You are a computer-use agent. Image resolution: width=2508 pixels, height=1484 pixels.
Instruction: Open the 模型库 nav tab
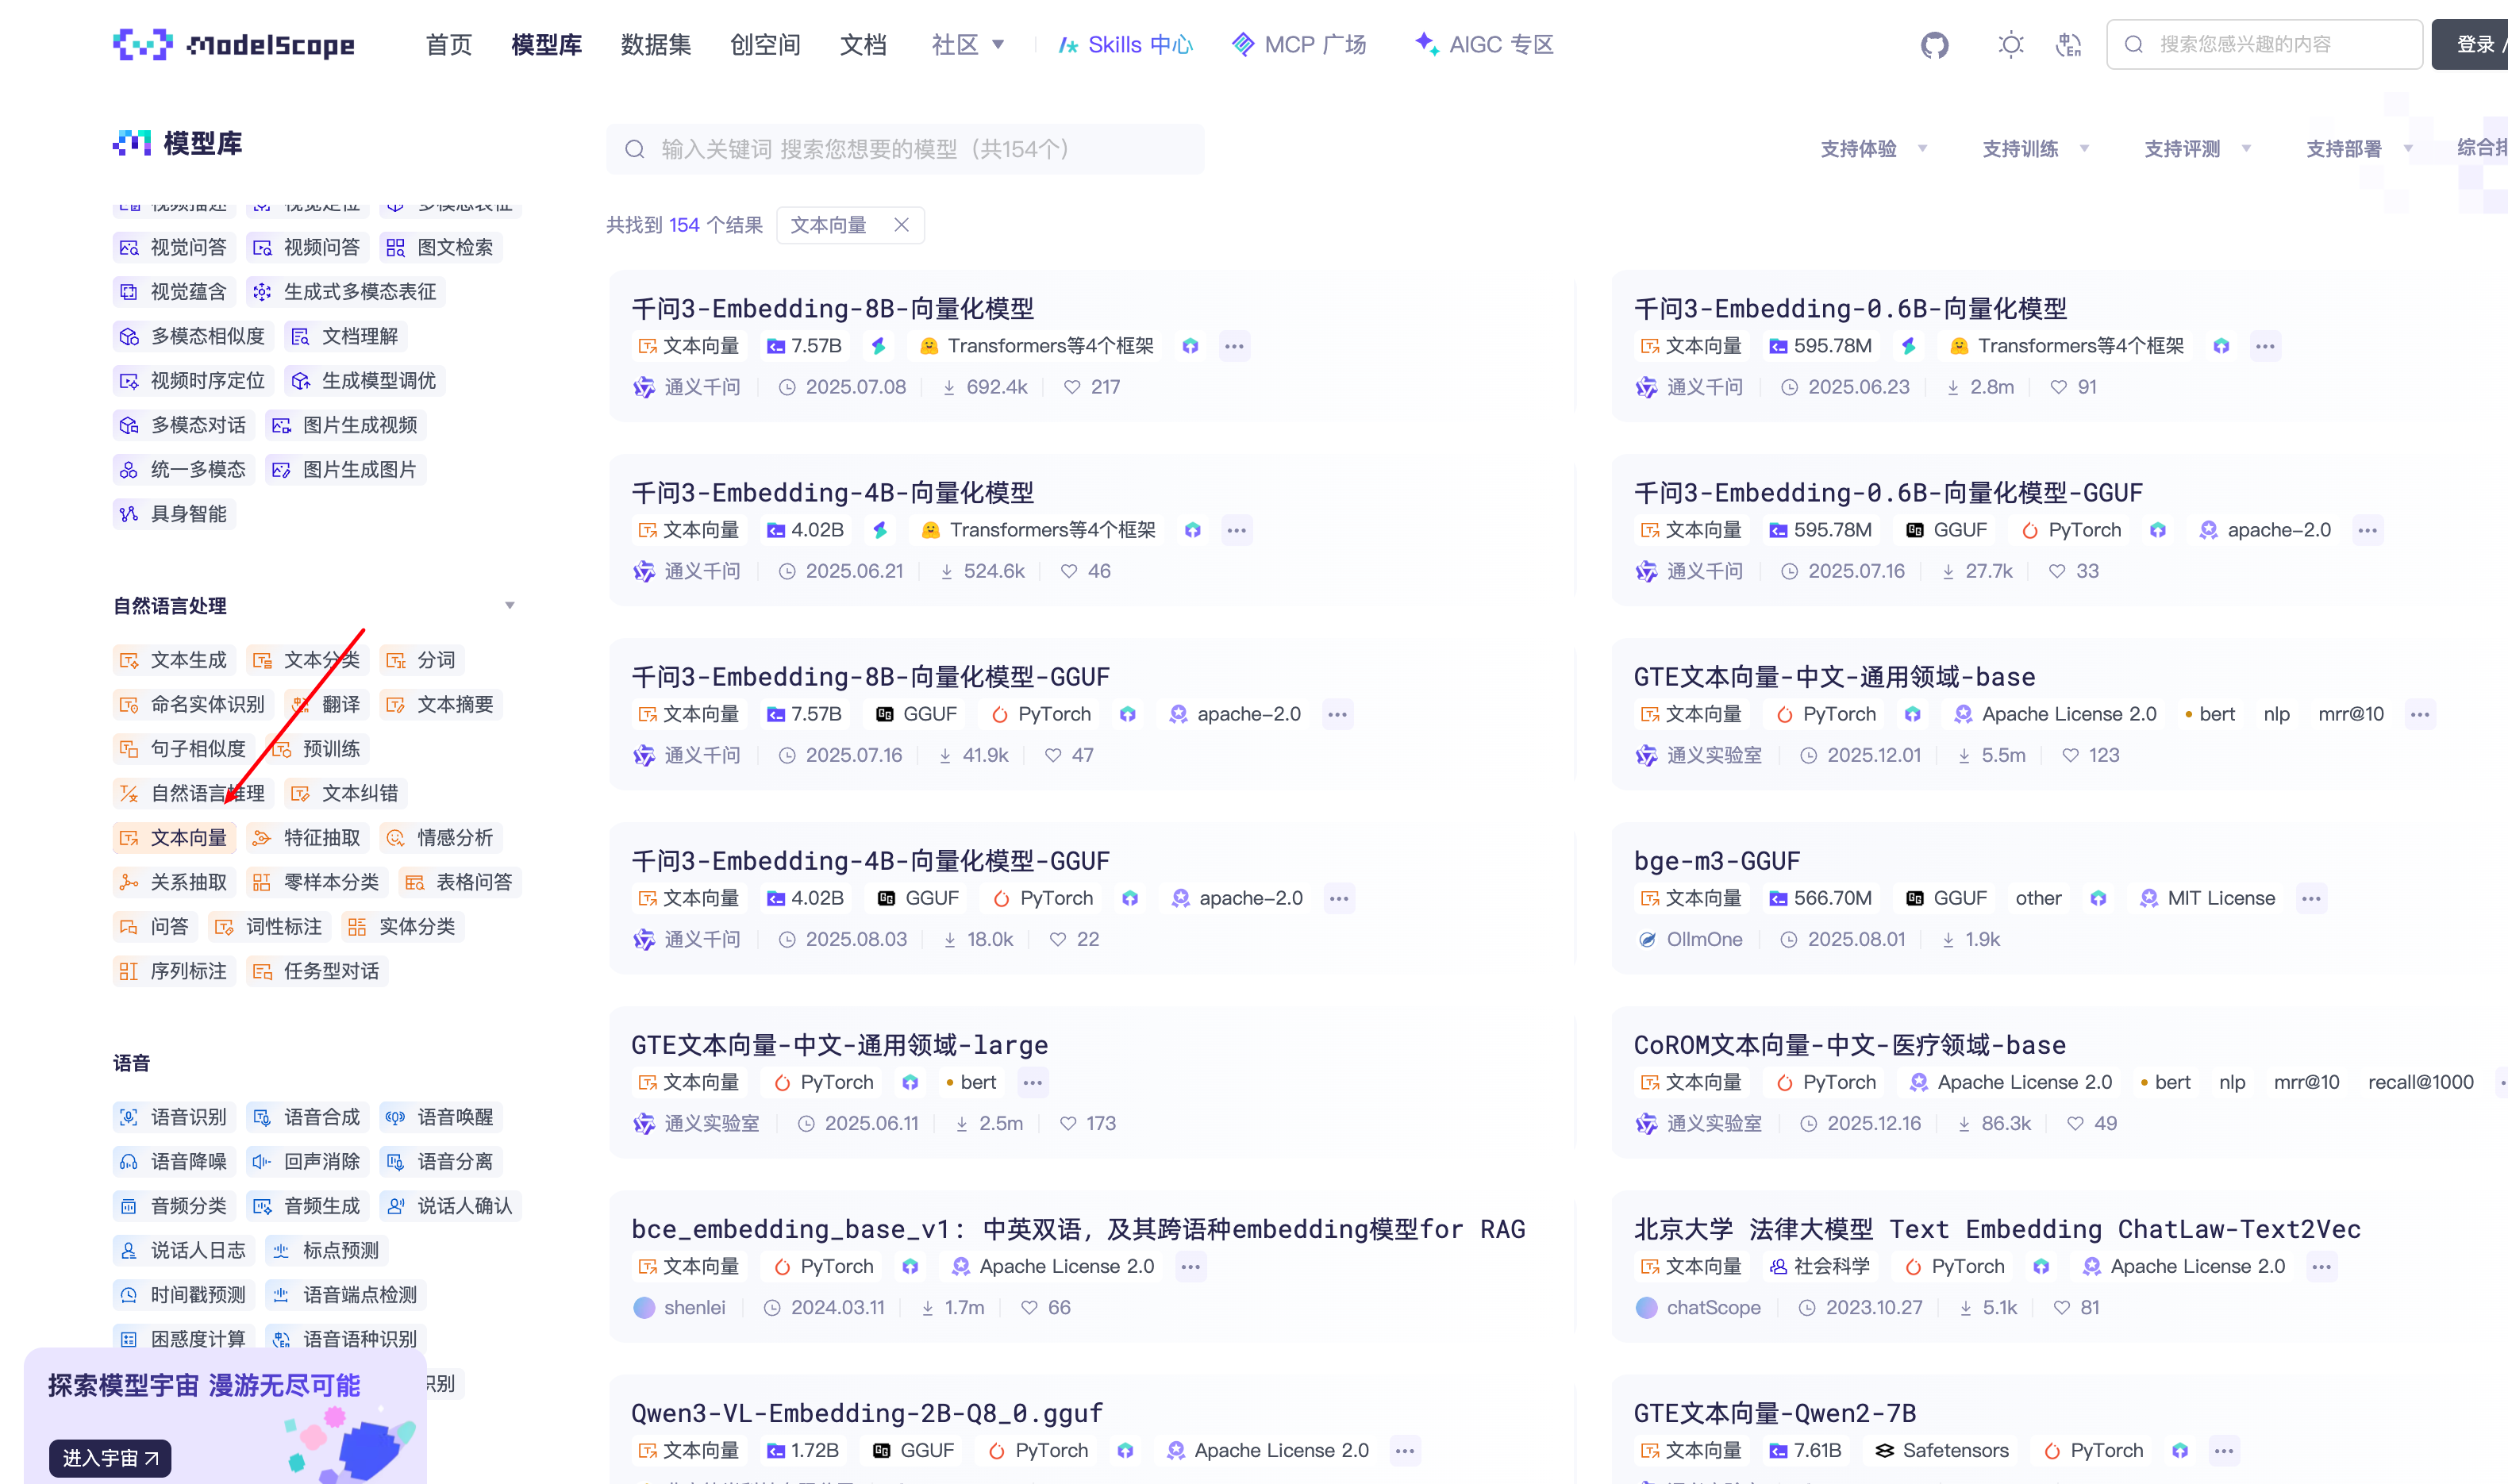coord(546,45)
